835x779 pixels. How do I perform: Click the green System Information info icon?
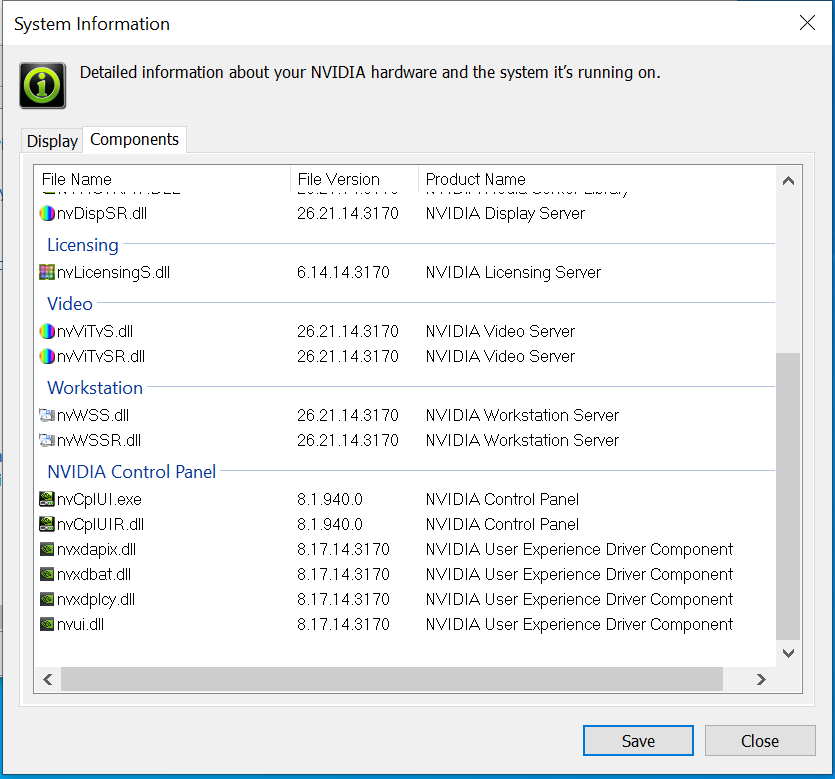[x=43, y=86]
